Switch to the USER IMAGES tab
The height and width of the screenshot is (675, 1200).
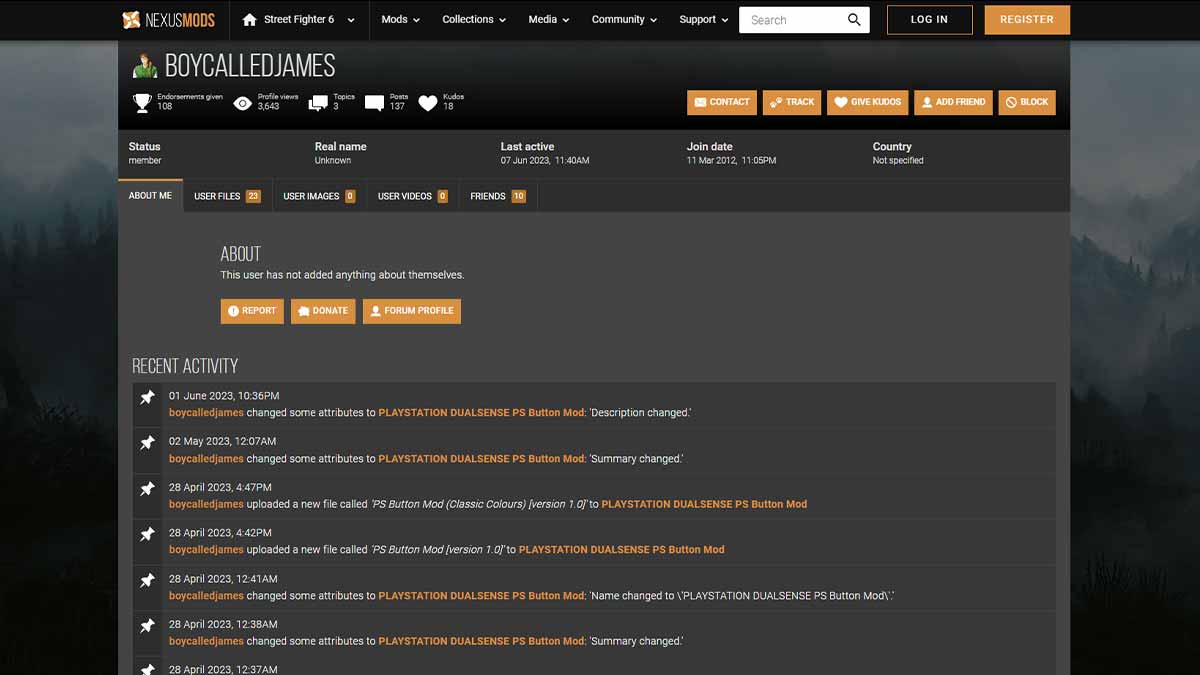click(319, 196)
